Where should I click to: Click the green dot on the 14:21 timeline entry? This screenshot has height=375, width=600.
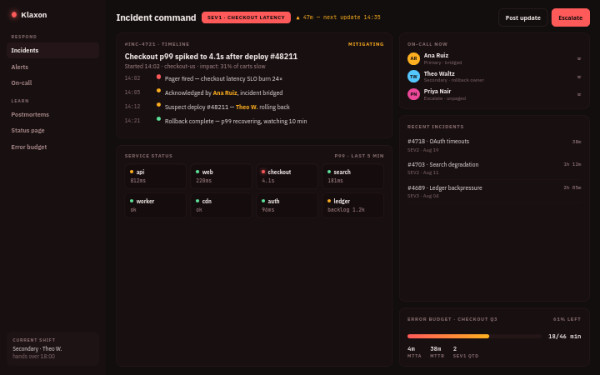click(x=158, y=119)
